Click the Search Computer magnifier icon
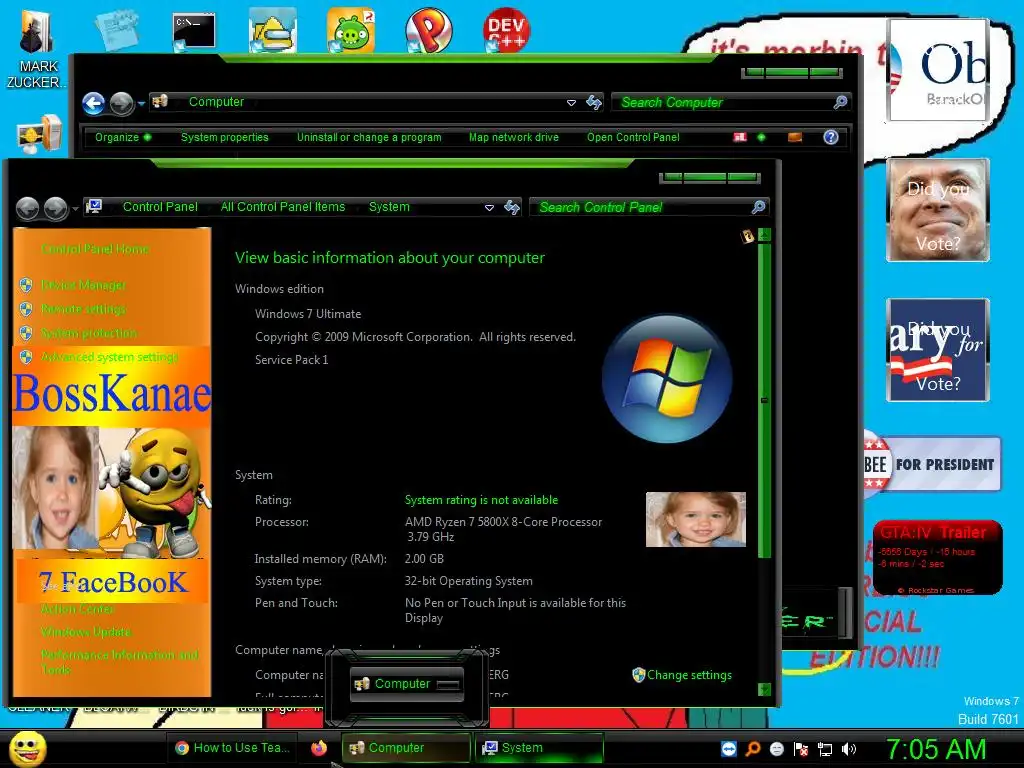 click(840, 102)
